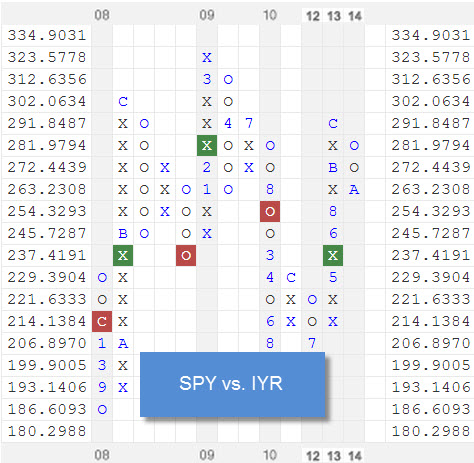Click 193.1406 on the right price axis
The height and width of the screenshot is (463, 474).
(431, 387)
